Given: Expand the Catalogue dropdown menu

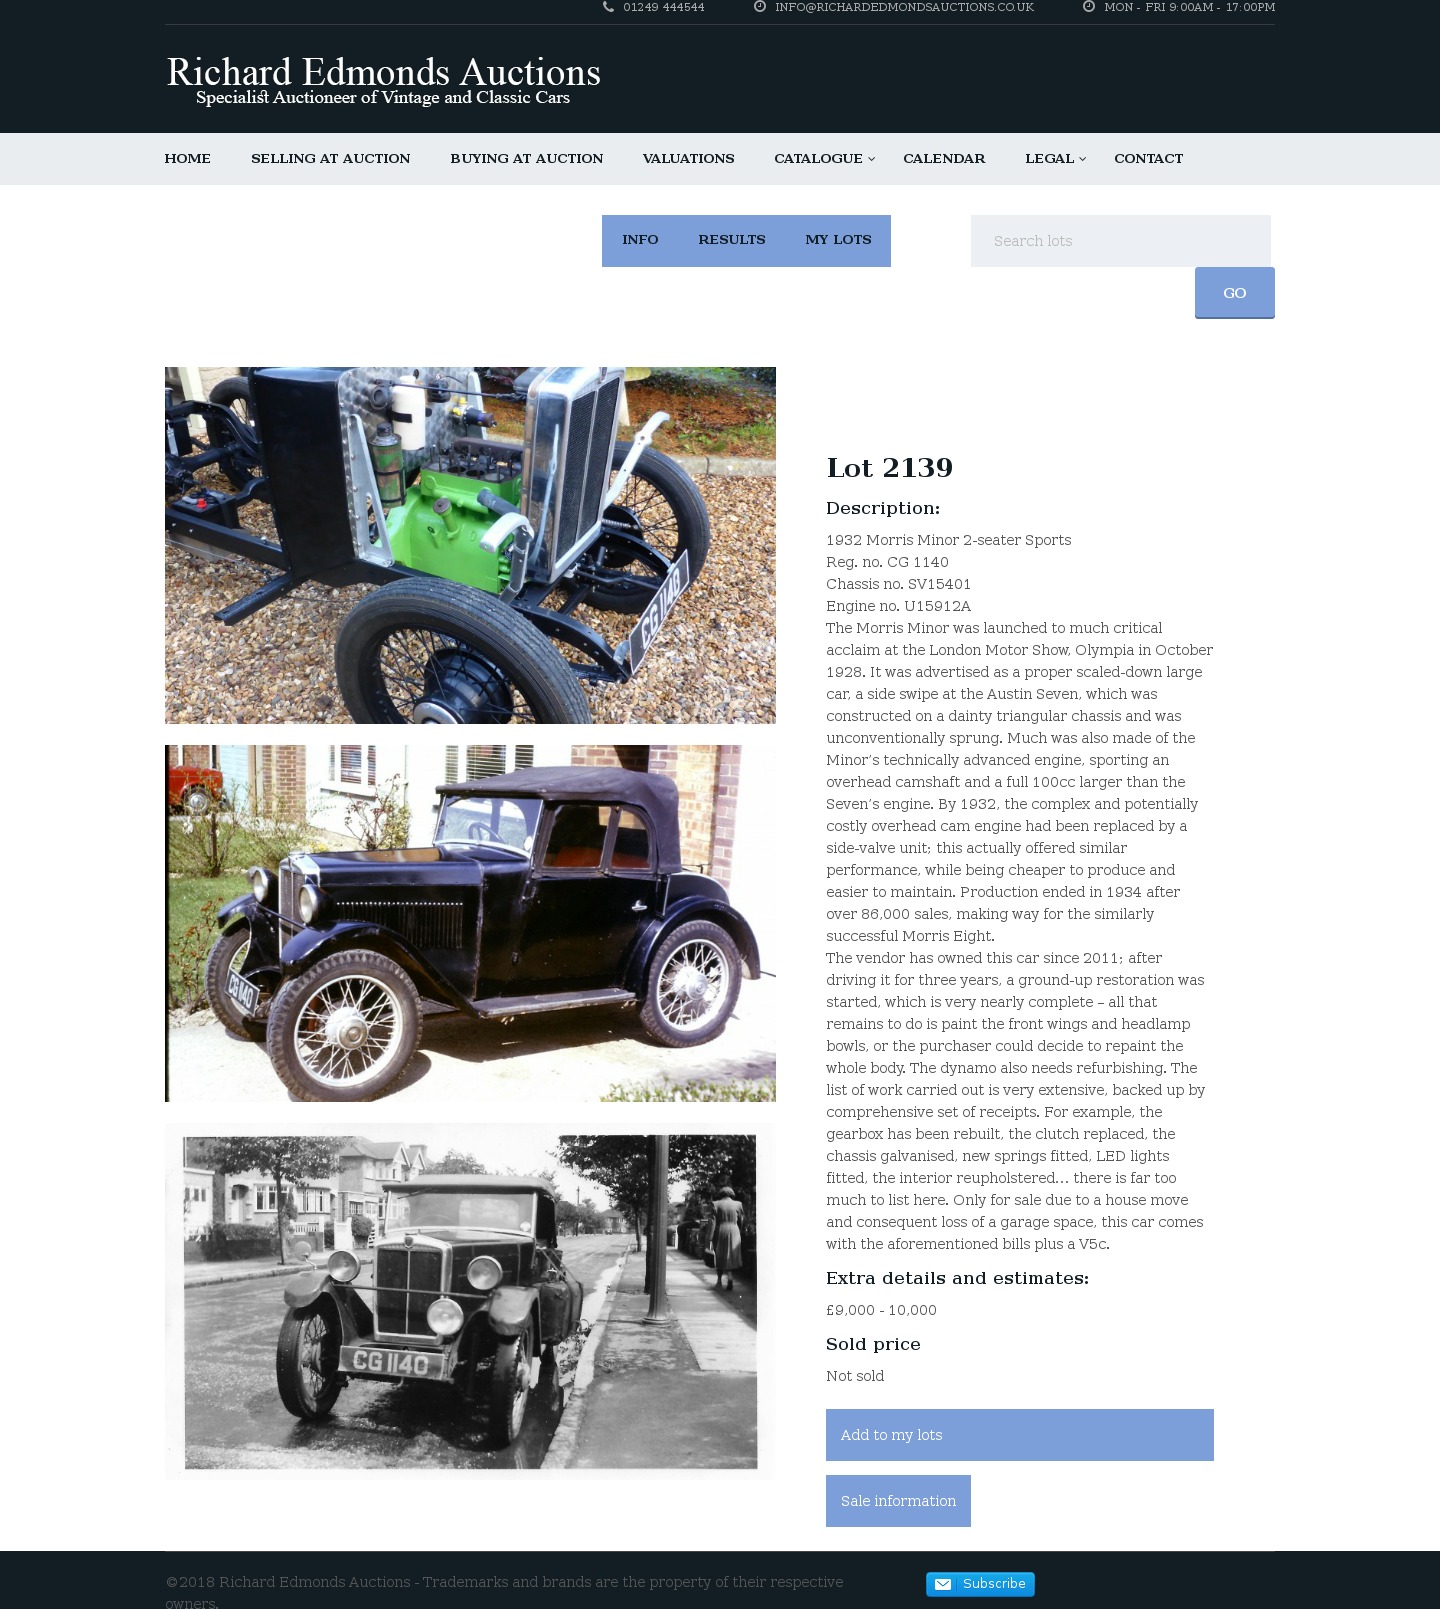Looking at the screenshot, I should pyautogui.click(x=824, y=159).
